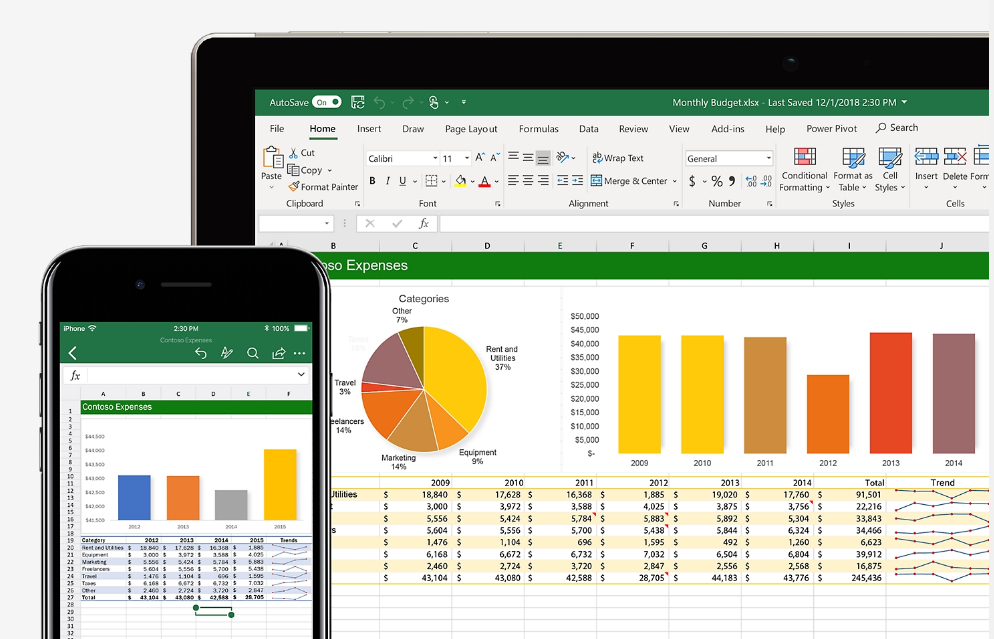The height and width of the screenshot is (639, 994).
Task: Click the yellow fill color bucket
Action: point(461,181)
